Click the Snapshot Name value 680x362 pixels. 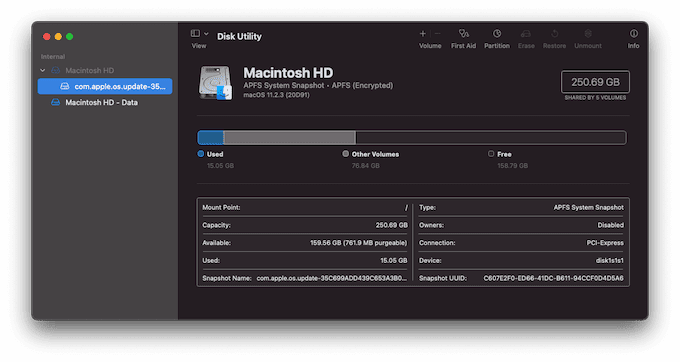coord(332,278)
